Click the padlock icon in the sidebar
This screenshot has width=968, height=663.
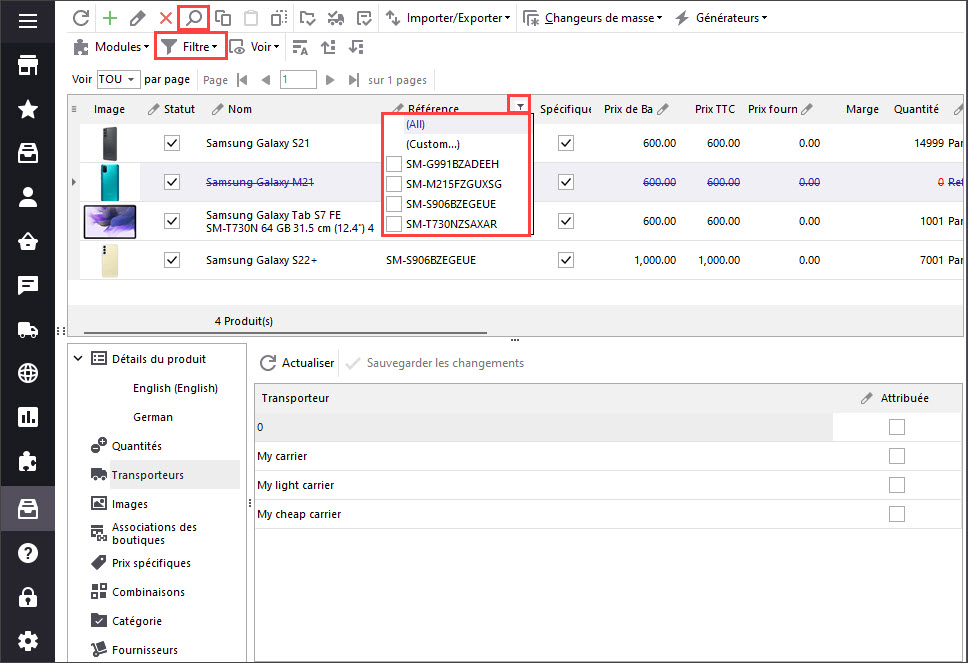point(28,597)
